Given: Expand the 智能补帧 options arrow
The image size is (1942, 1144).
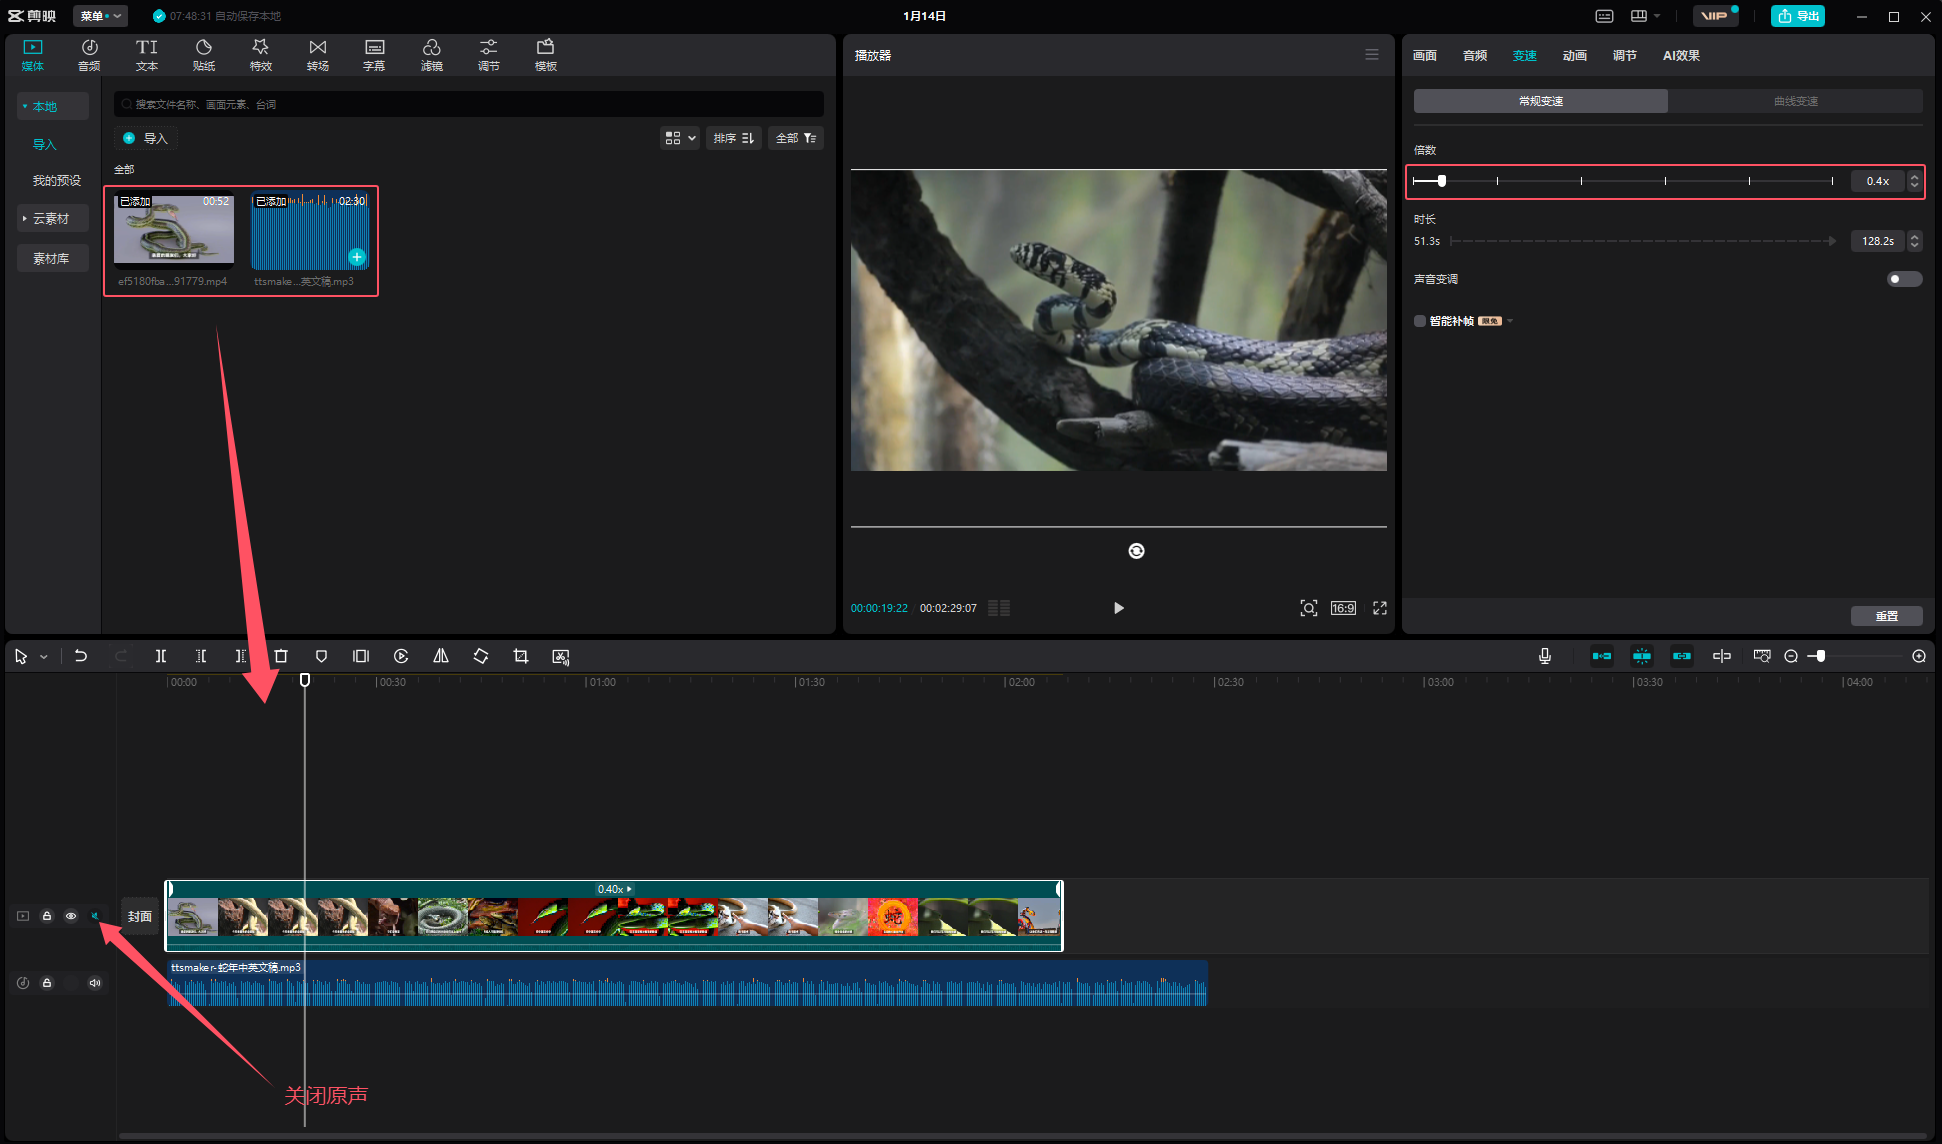Looking at the screenshot, I should 1510,321.
